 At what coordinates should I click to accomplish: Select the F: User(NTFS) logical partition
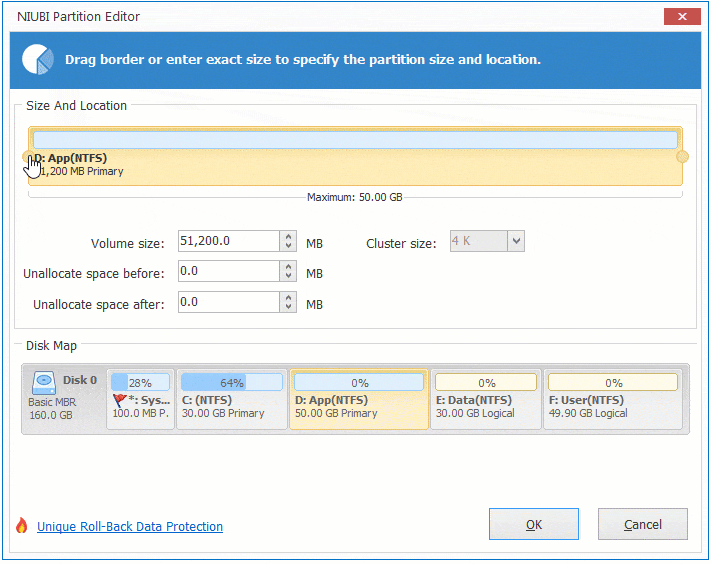613,399
